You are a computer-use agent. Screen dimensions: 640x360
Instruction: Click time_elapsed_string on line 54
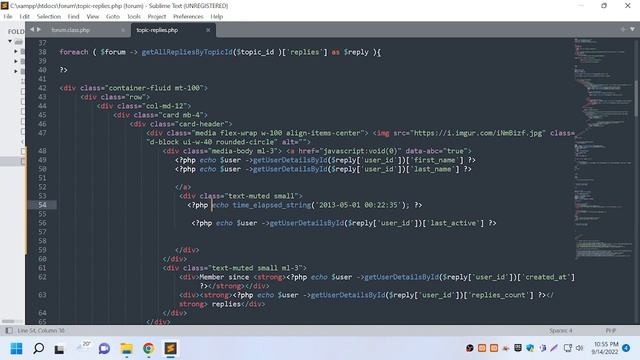(272, 205)
